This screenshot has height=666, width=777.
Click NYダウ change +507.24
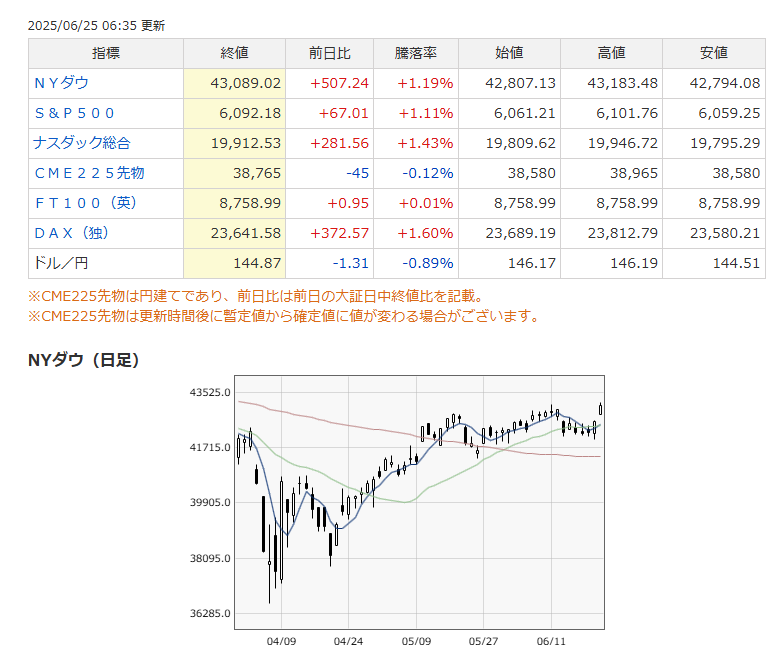[x=339, y=83]
